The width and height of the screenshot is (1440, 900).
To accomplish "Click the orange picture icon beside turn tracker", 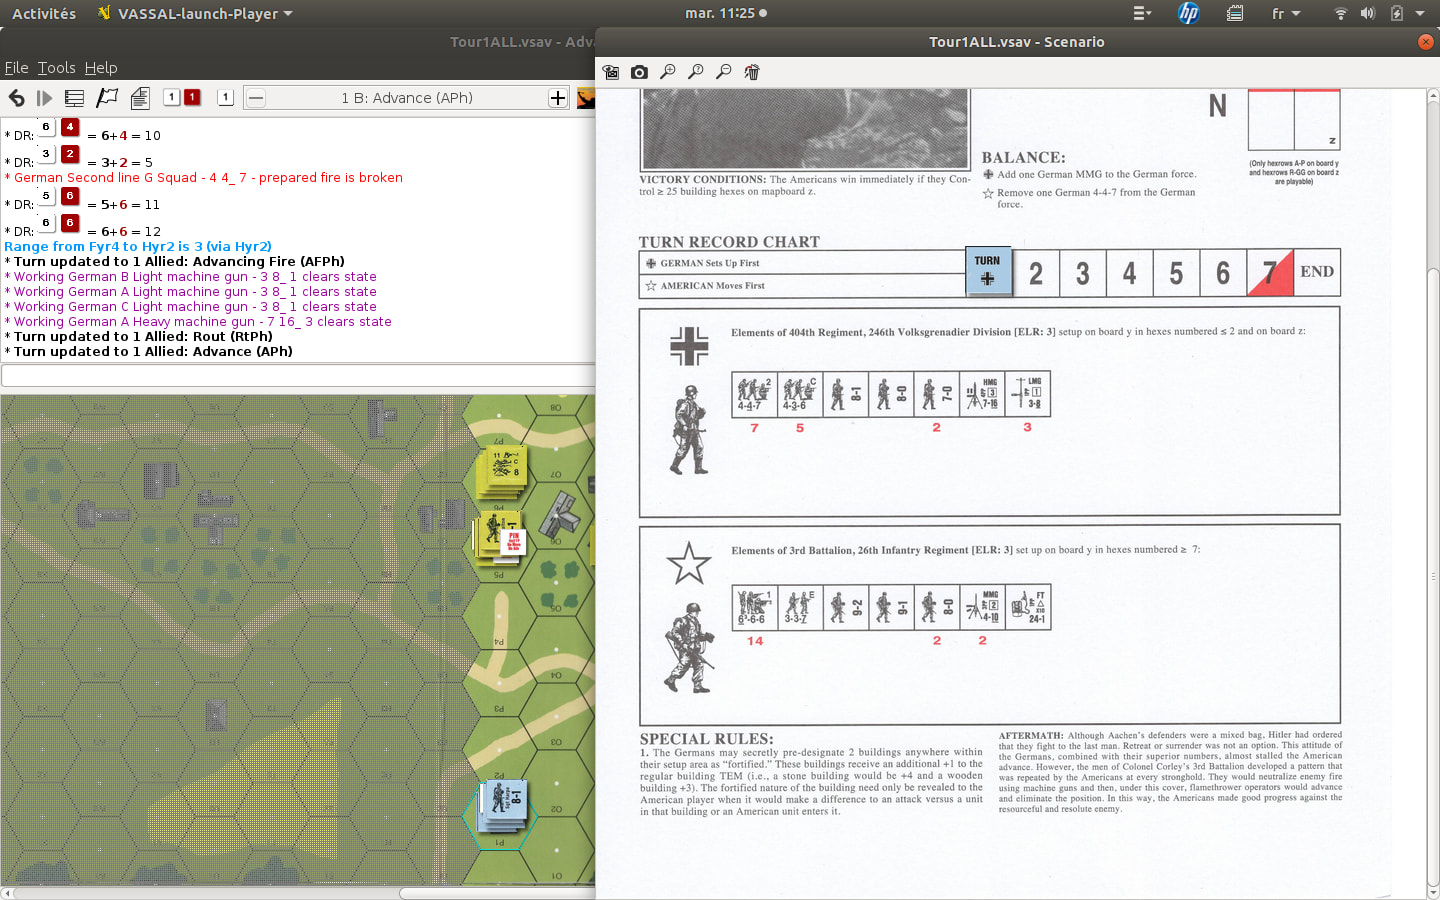I will point(586,98).
